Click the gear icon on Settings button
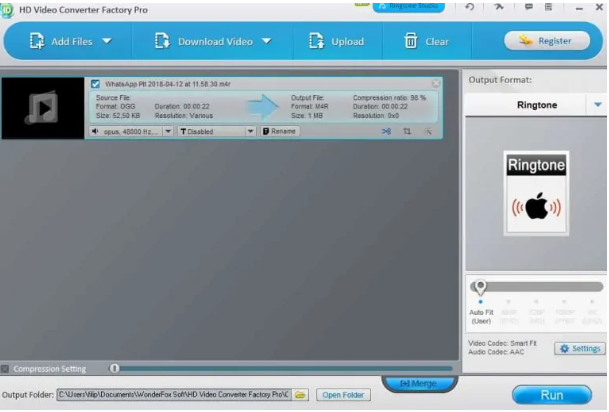The image size is (609, 412). pyautogui.click(x=564, y=349)
